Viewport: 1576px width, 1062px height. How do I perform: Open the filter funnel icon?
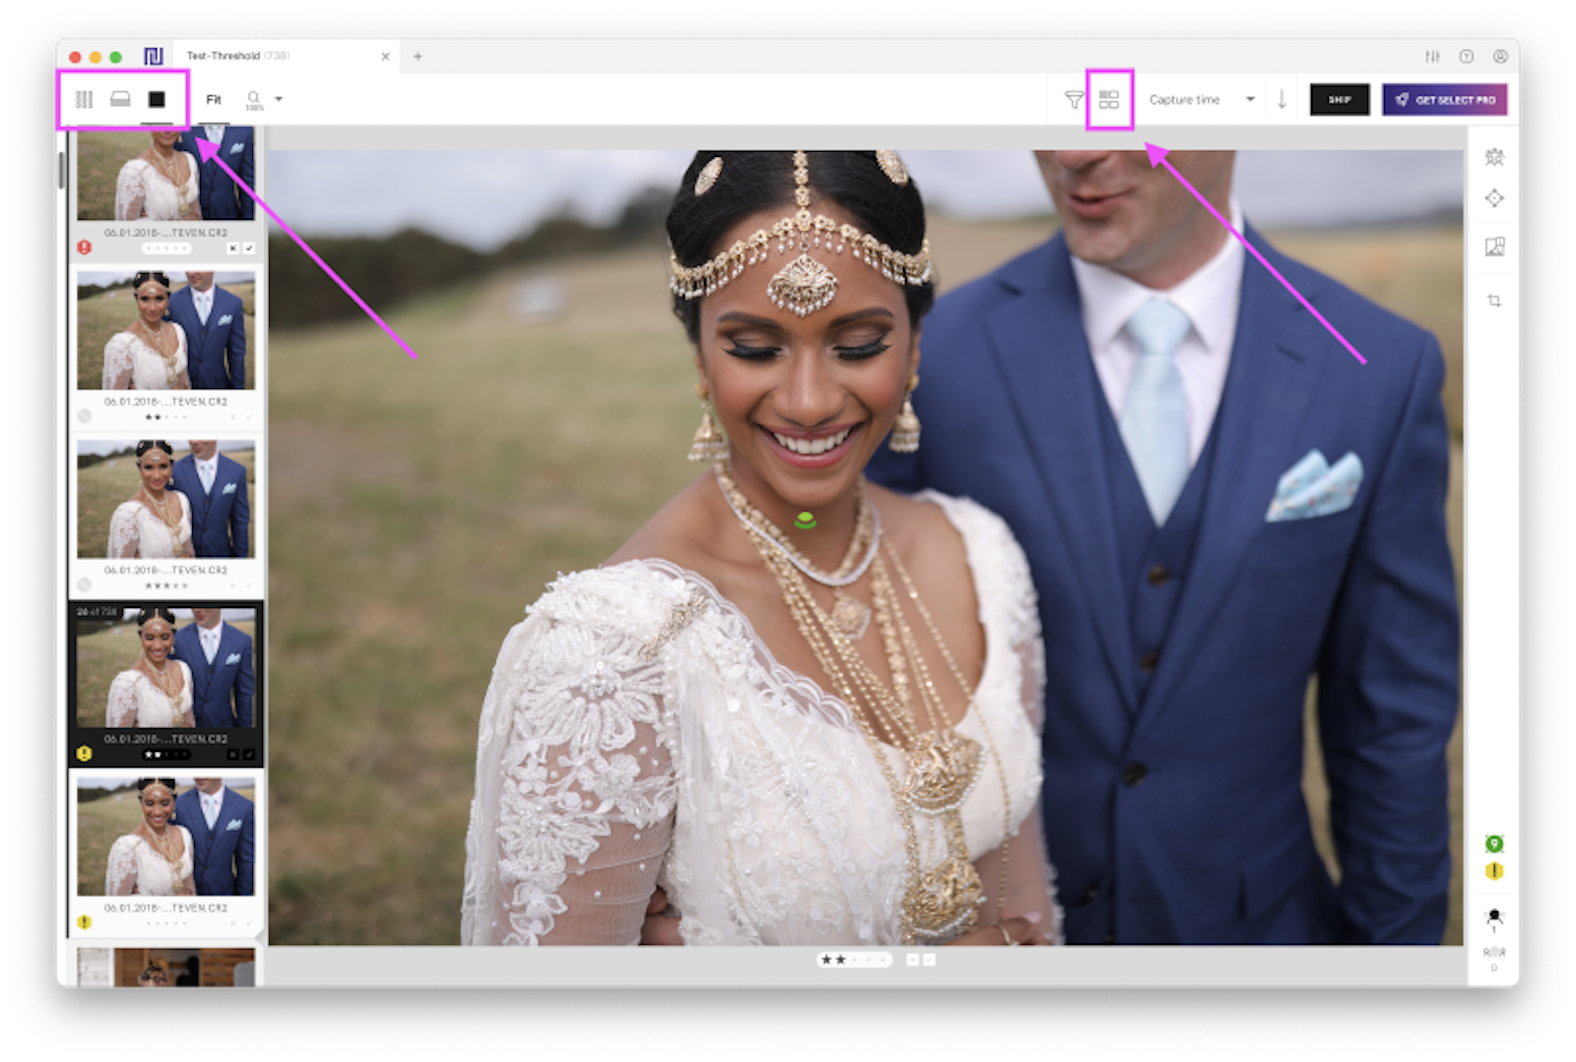coord(1073,99)
